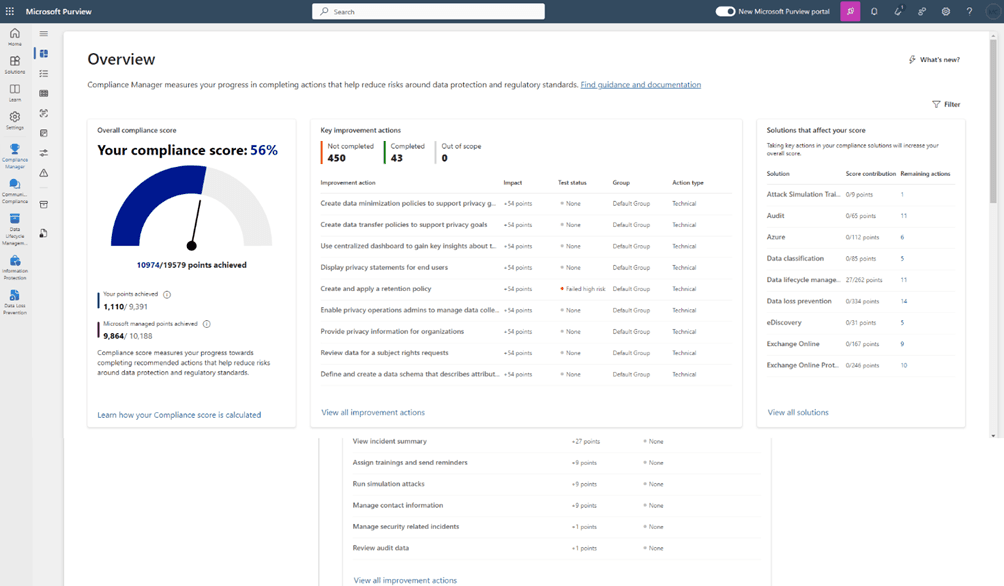Open Learn in left rail

pos(15,93)
